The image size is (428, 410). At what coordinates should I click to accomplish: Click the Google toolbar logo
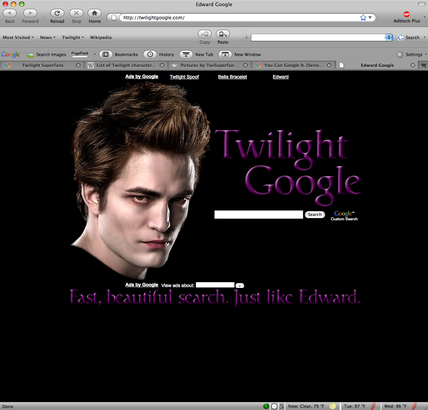pos(10,54)
